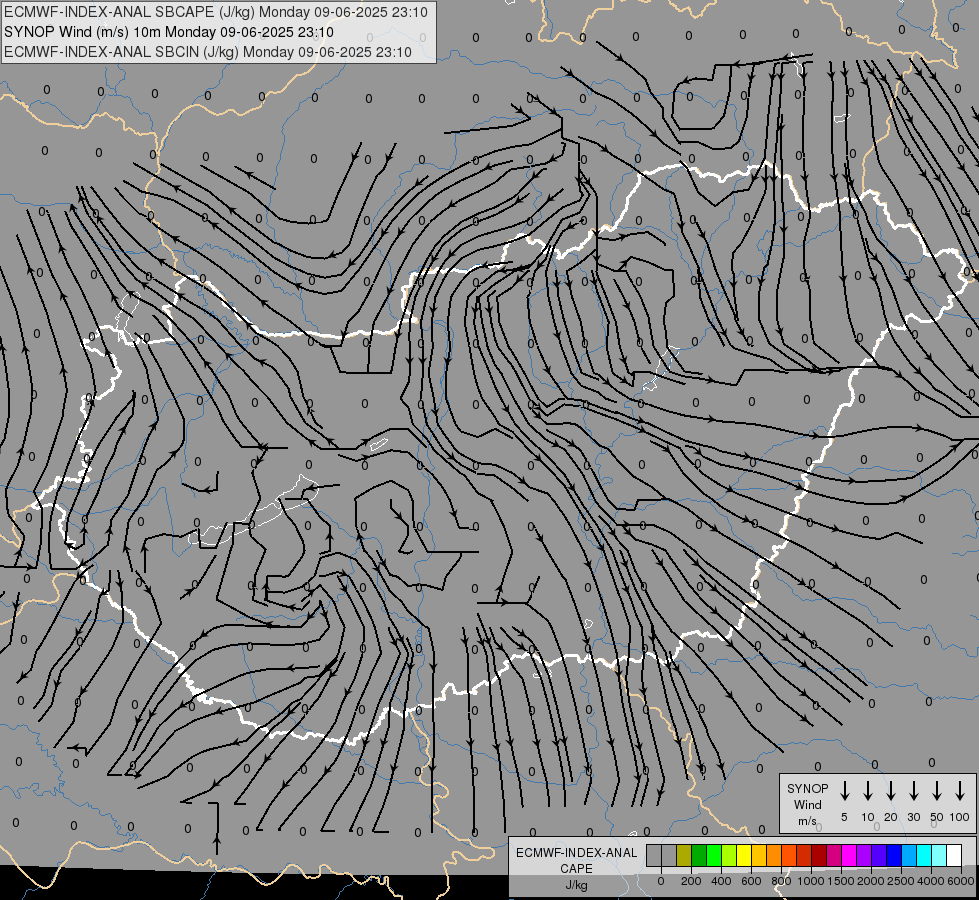This screenshot has height=900, width=979.
Task: Click the SYNOP Wind m/s legend label
Action: [807, 804]
